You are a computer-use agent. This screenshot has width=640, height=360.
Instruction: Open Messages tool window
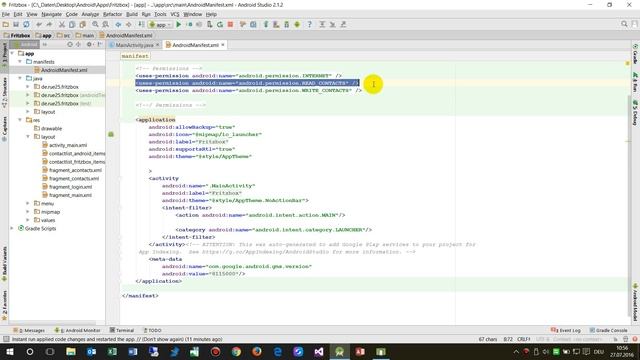29,330
